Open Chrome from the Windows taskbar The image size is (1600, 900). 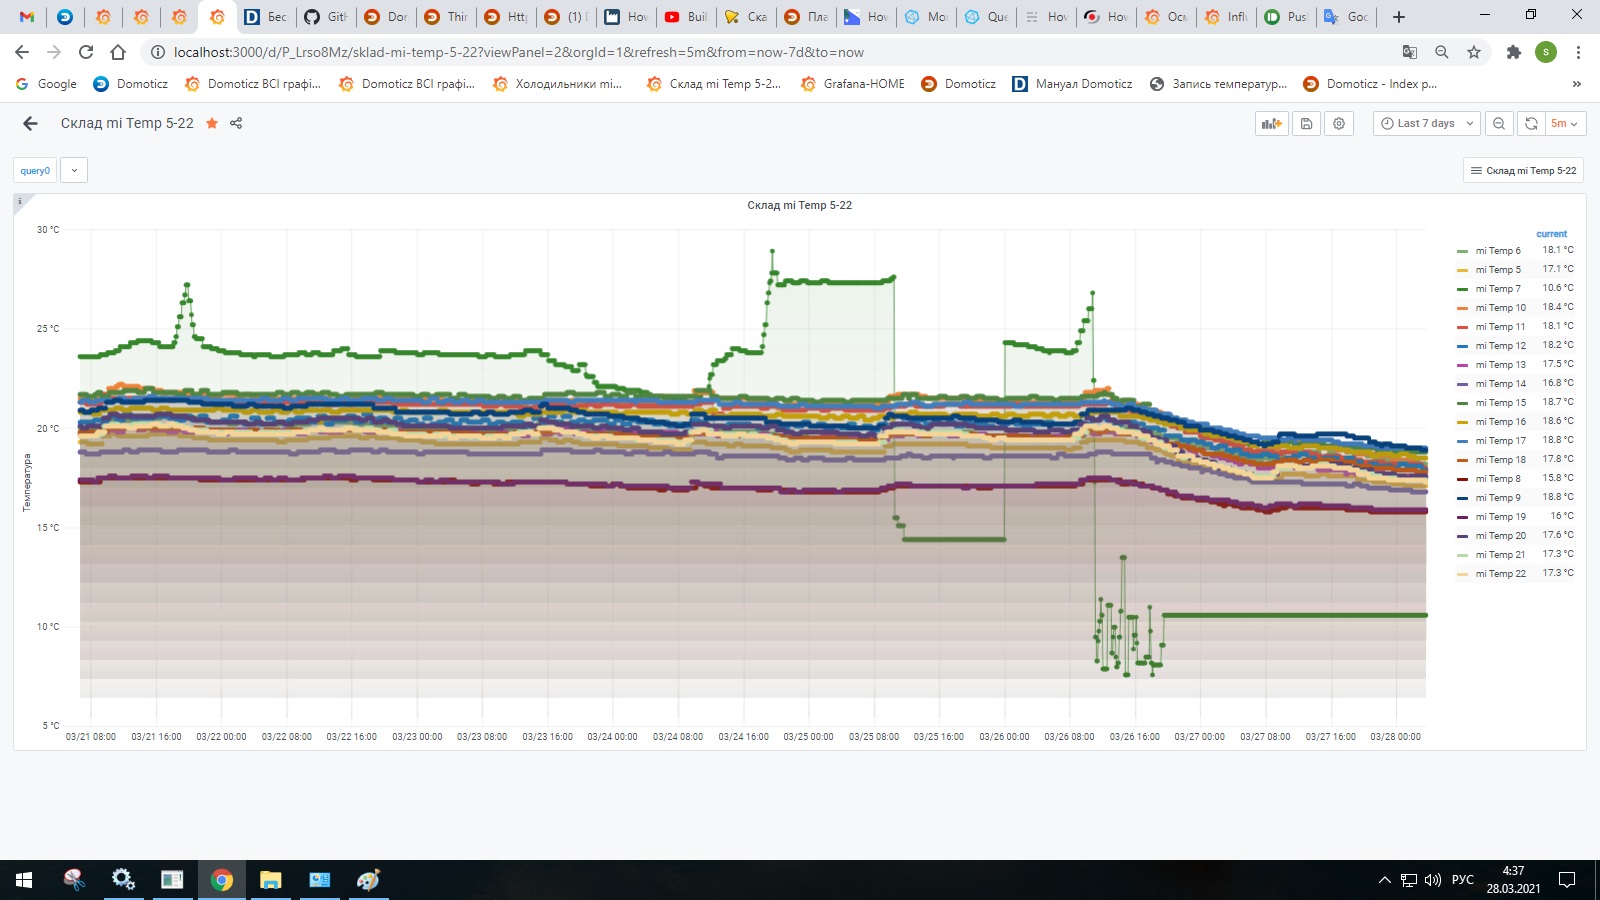(221, 881)
